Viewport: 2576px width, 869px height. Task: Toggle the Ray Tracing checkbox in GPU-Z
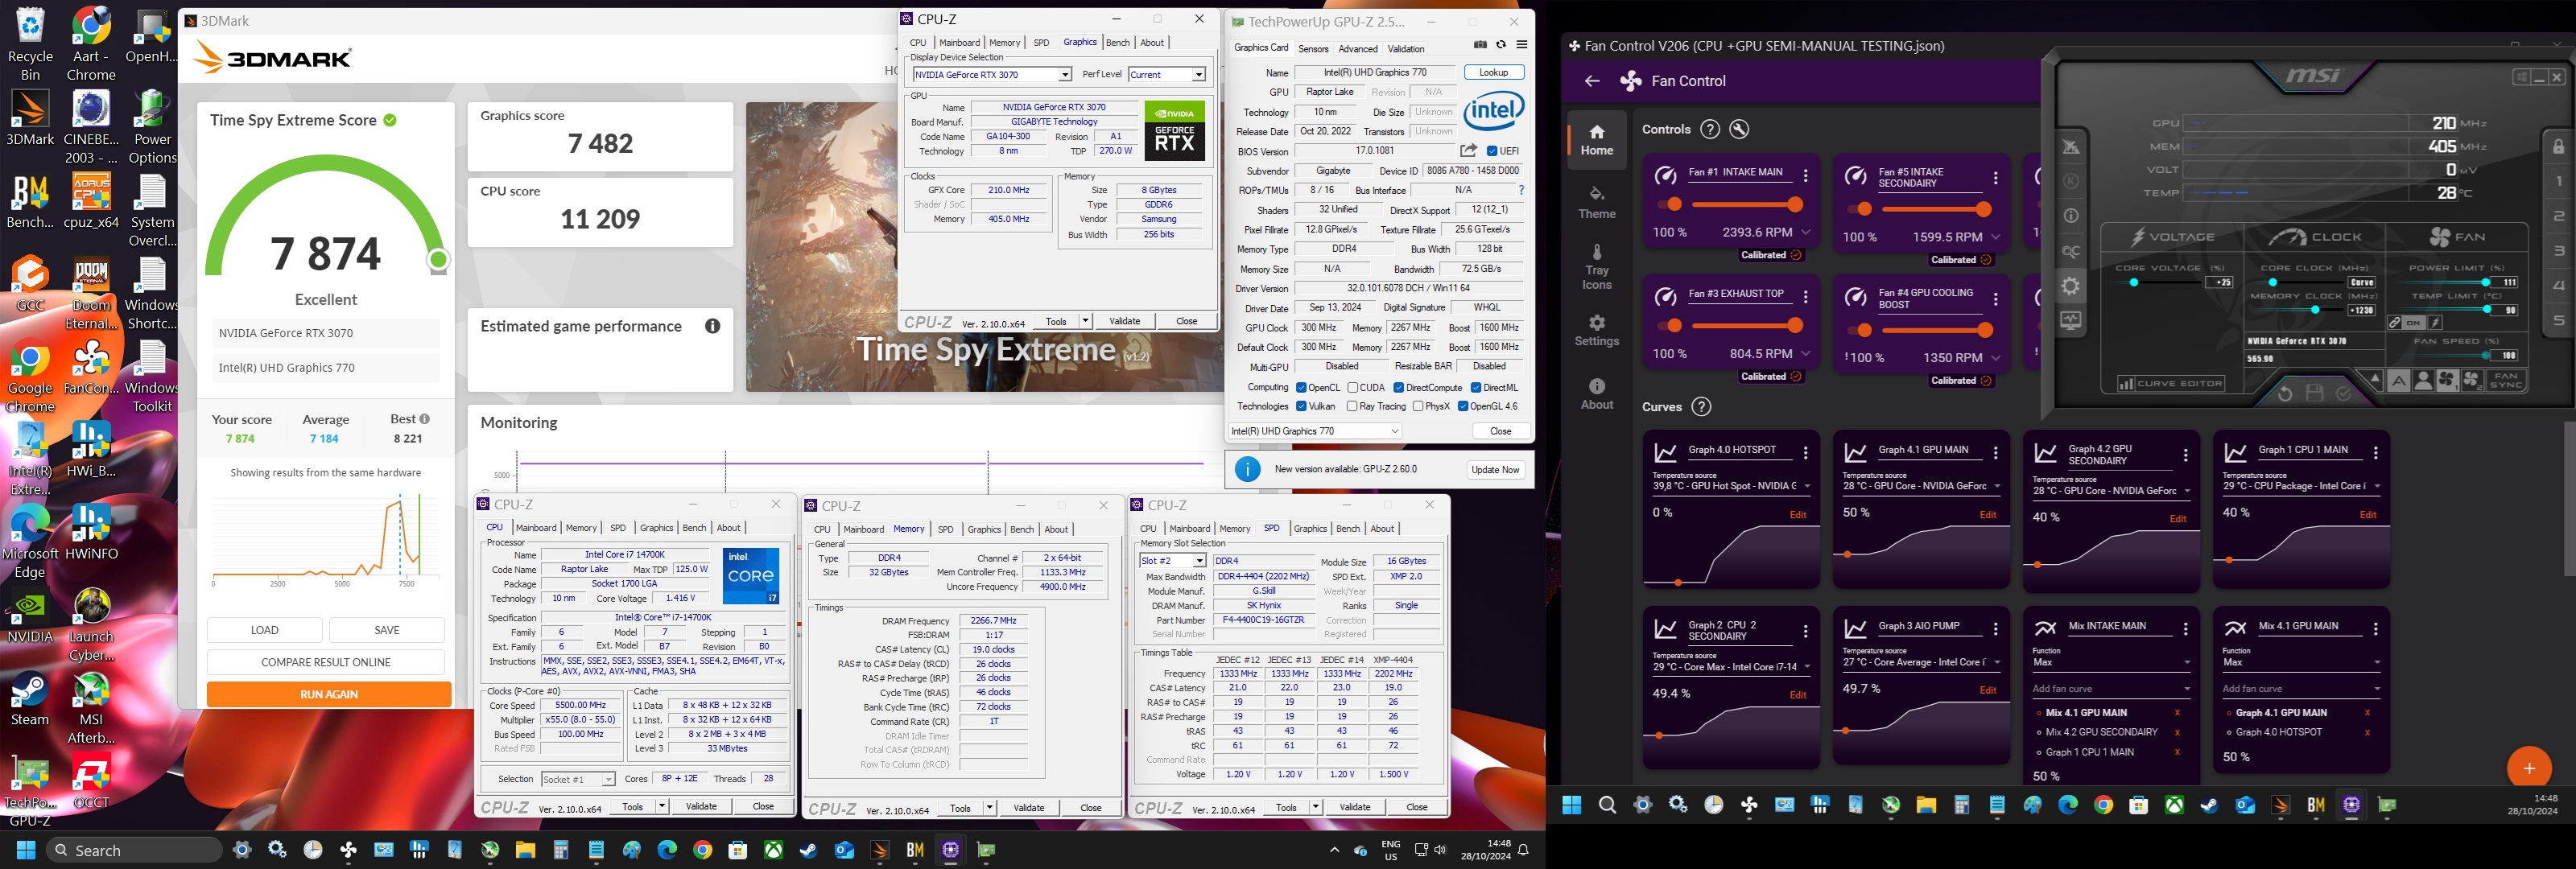pyautogui.click(x=1352, y=407)
